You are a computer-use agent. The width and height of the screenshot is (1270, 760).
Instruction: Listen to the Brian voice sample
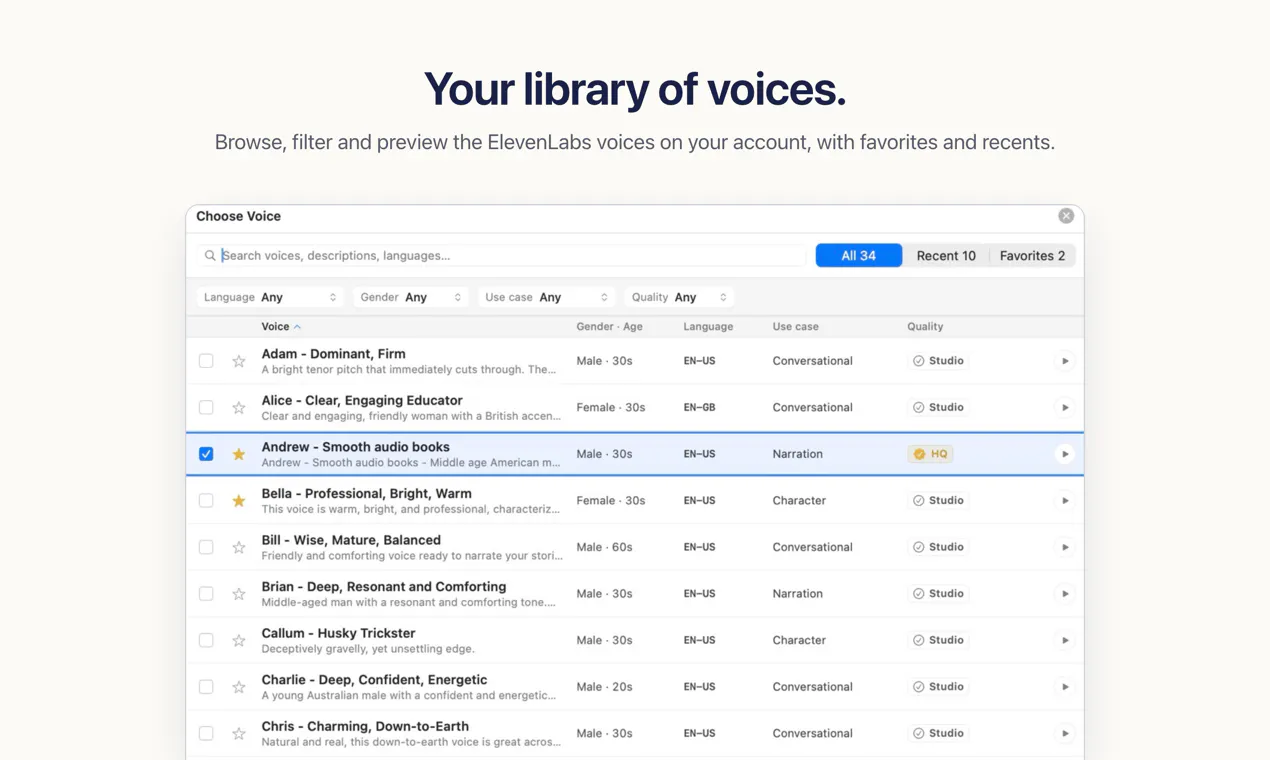point(1065,593)
